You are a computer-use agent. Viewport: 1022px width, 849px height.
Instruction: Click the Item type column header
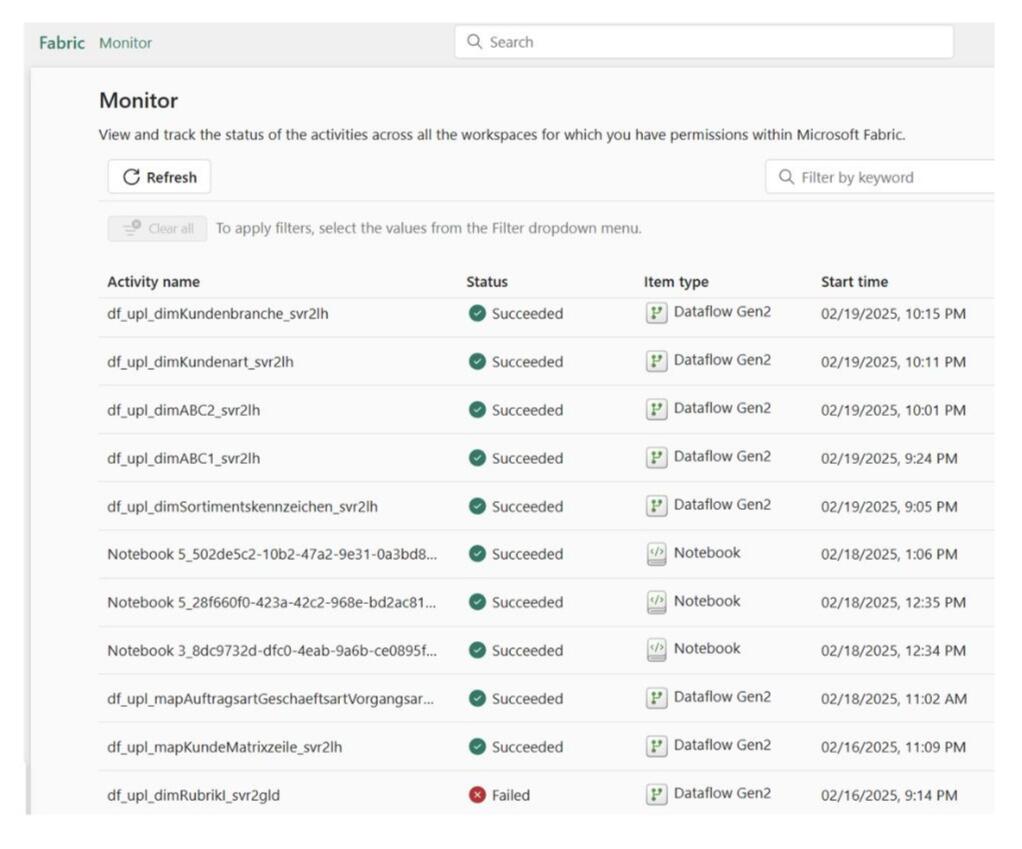pos(676,281)
